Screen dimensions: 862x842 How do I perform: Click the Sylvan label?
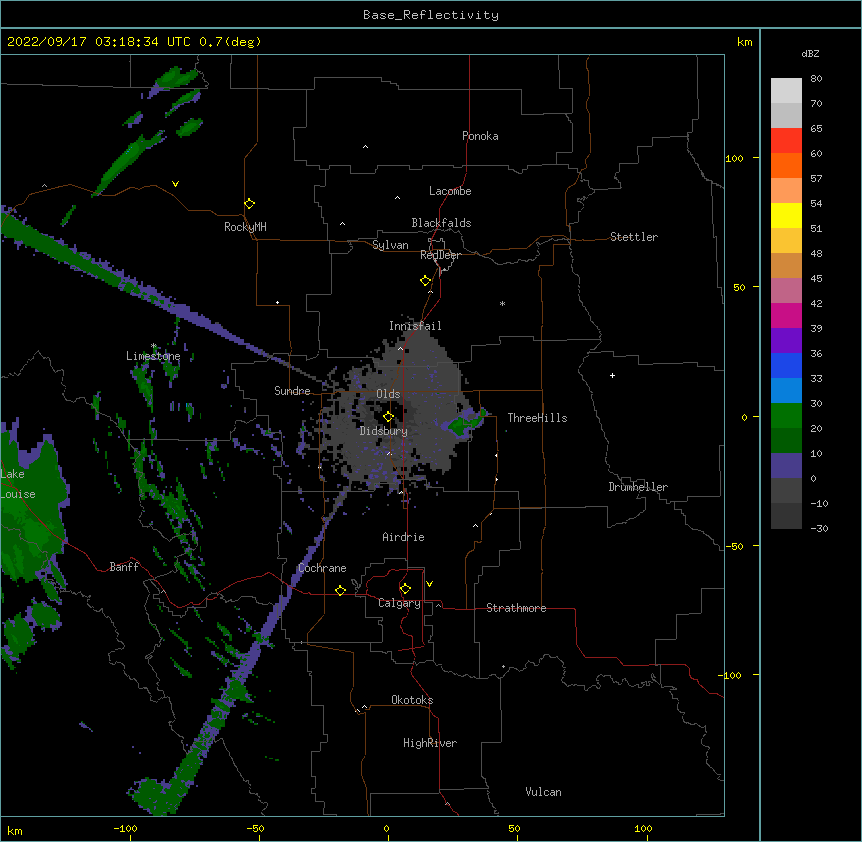(x=390, y=245)
